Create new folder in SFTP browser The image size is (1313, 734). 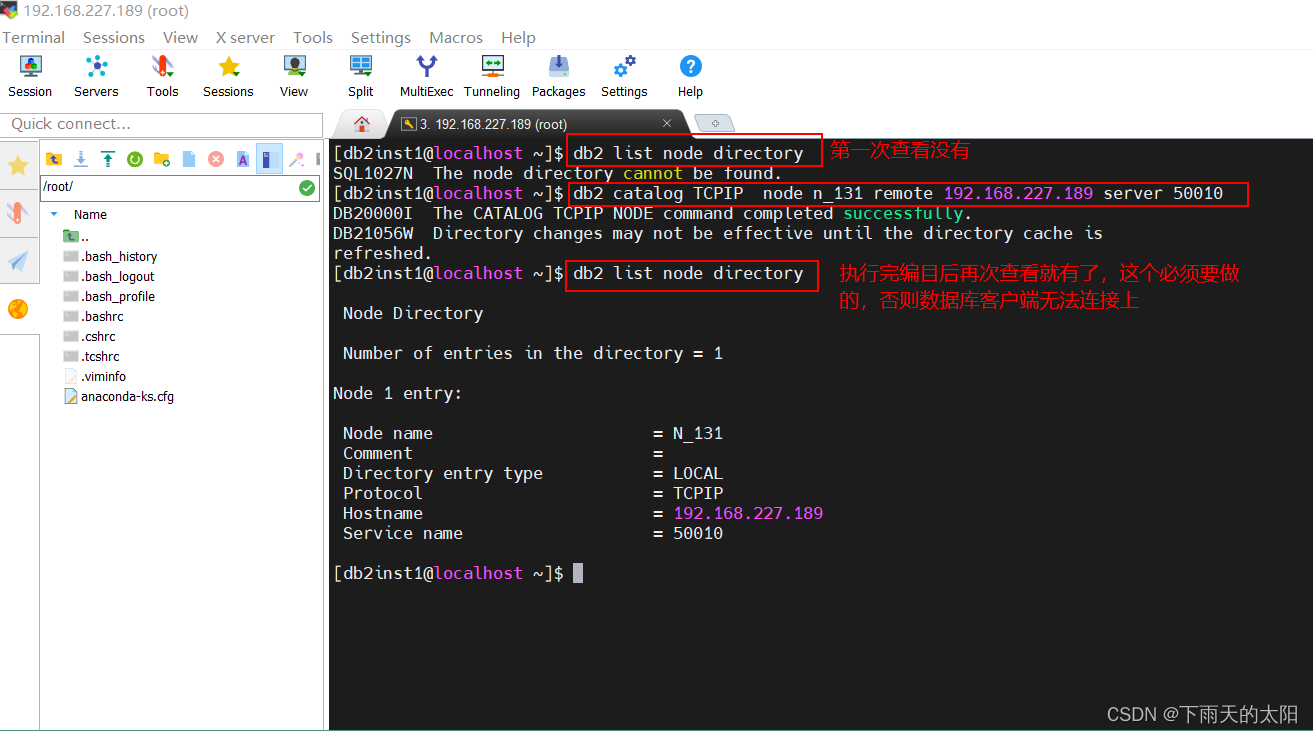(x=162, y=159)
